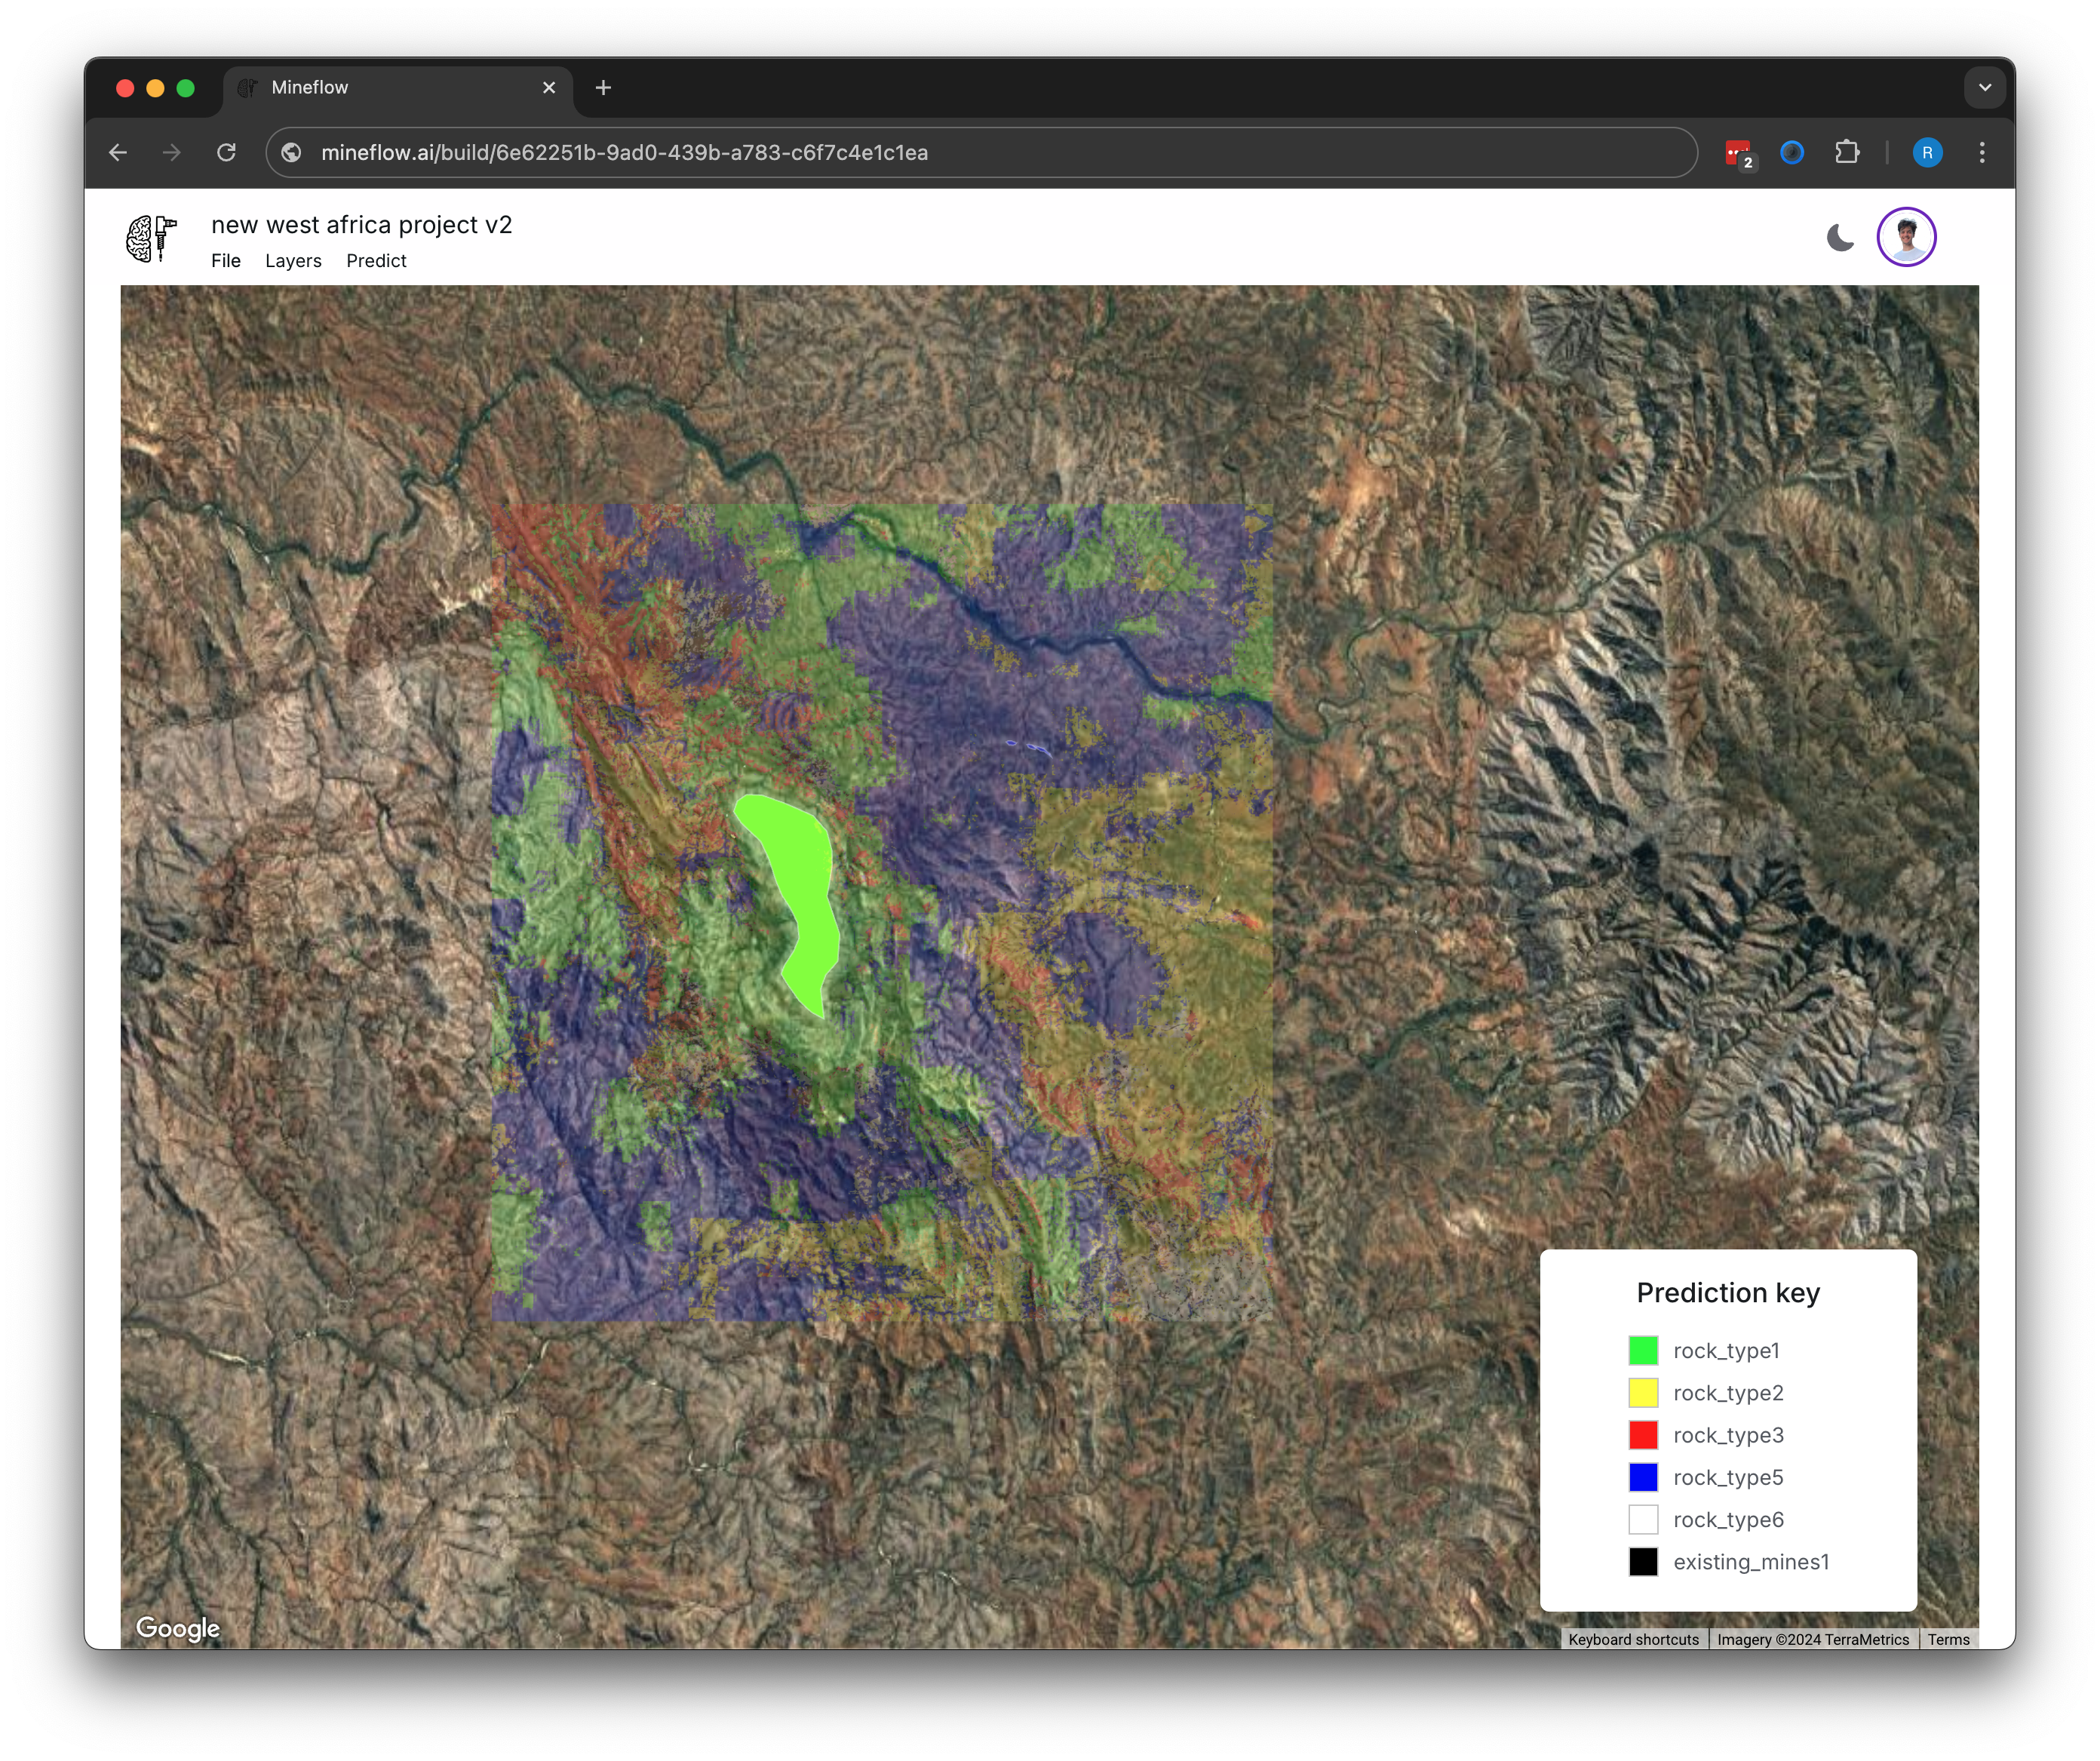Viewport: 2100px width, 1761px height.
Task: Click the Mineflow brain logo icon
Action: [151, 239]
